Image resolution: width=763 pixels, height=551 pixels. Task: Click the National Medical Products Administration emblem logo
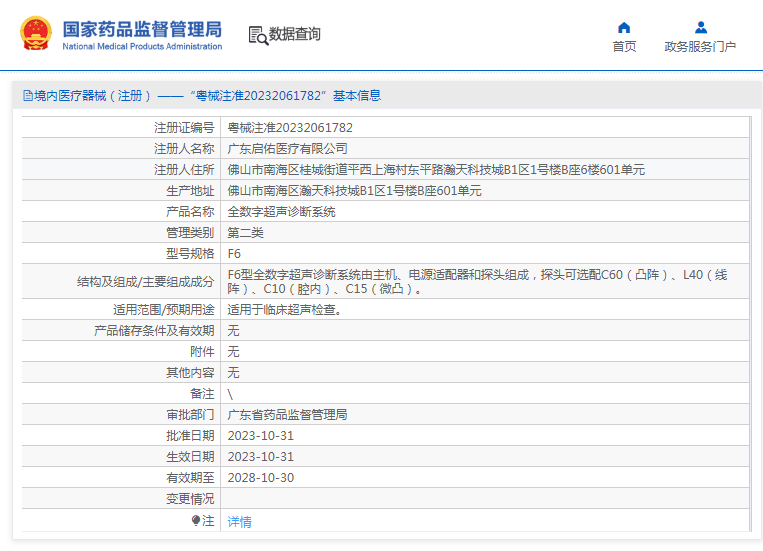(38, 34)
